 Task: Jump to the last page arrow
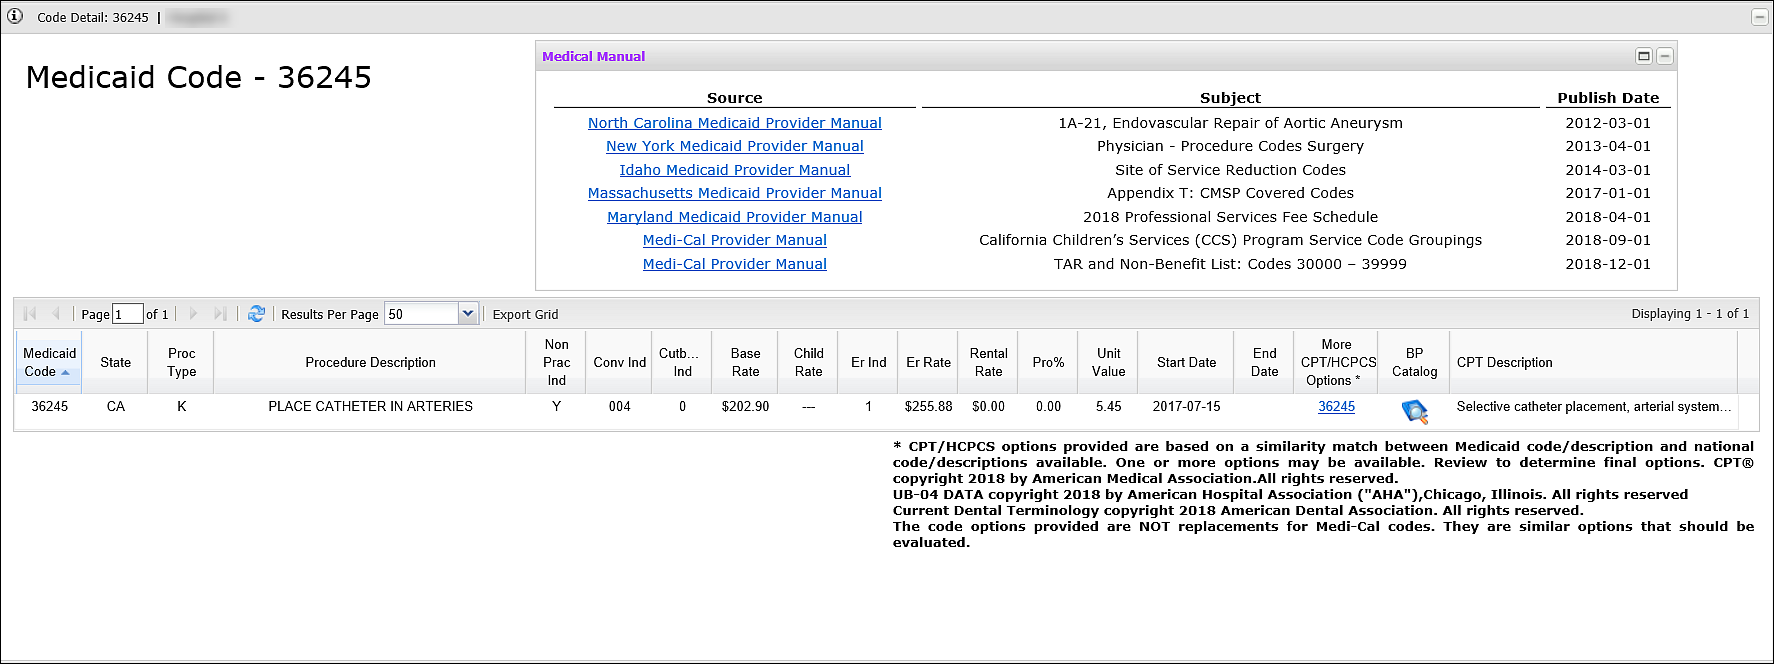(x=220, y=314)
